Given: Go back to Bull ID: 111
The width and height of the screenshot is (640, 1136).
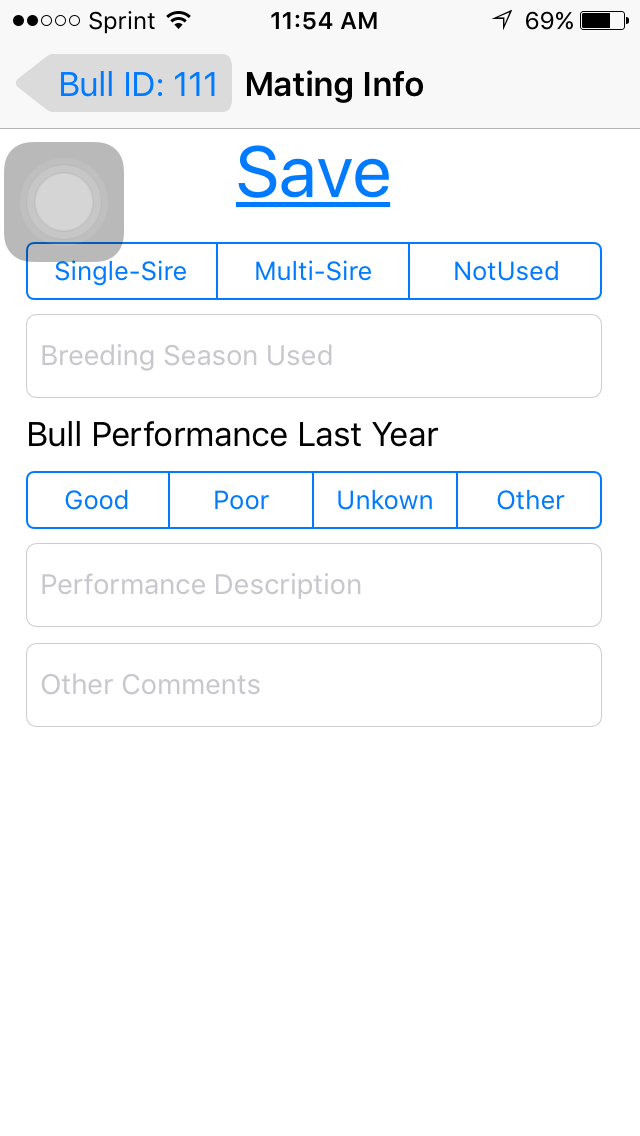Looking at the screenshot, I should click(x=127, y=84).
